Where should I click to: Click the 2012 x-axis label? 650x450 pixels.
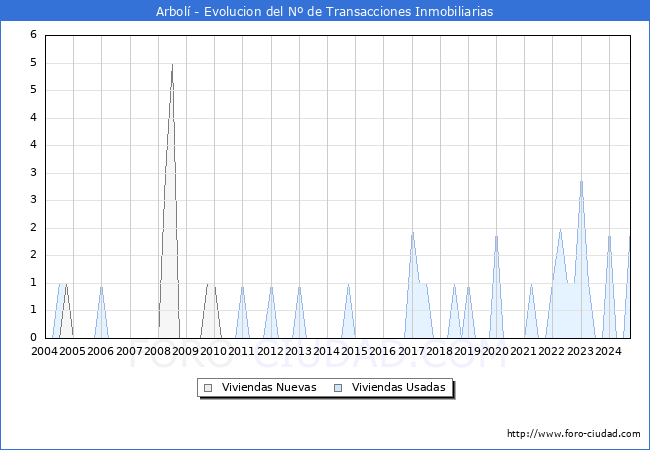[270, 351]
